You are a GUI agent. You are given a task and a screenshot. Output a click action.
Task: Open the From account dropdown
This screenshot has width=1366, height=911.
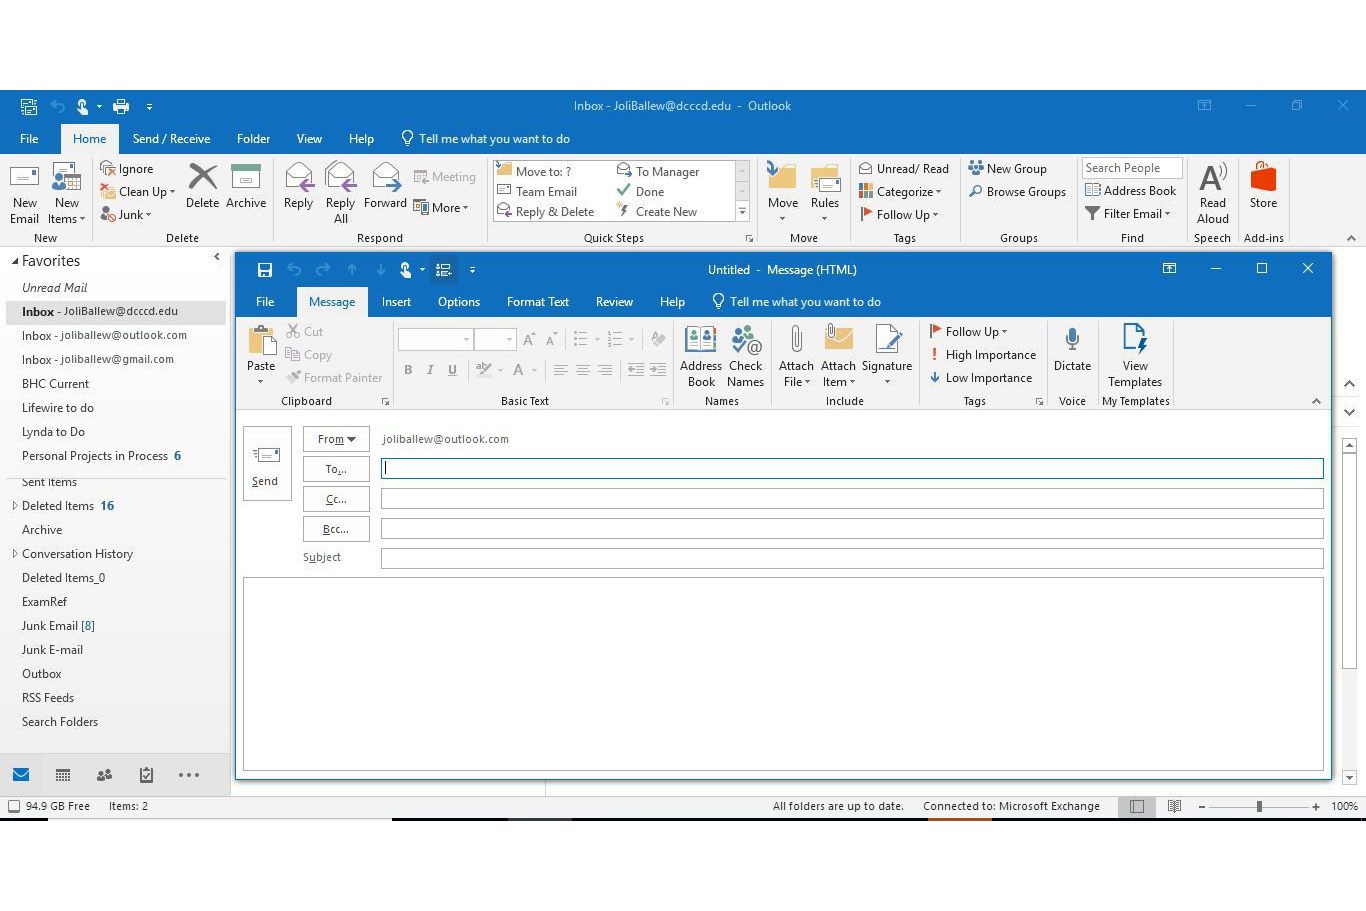[x=336, y=439]
